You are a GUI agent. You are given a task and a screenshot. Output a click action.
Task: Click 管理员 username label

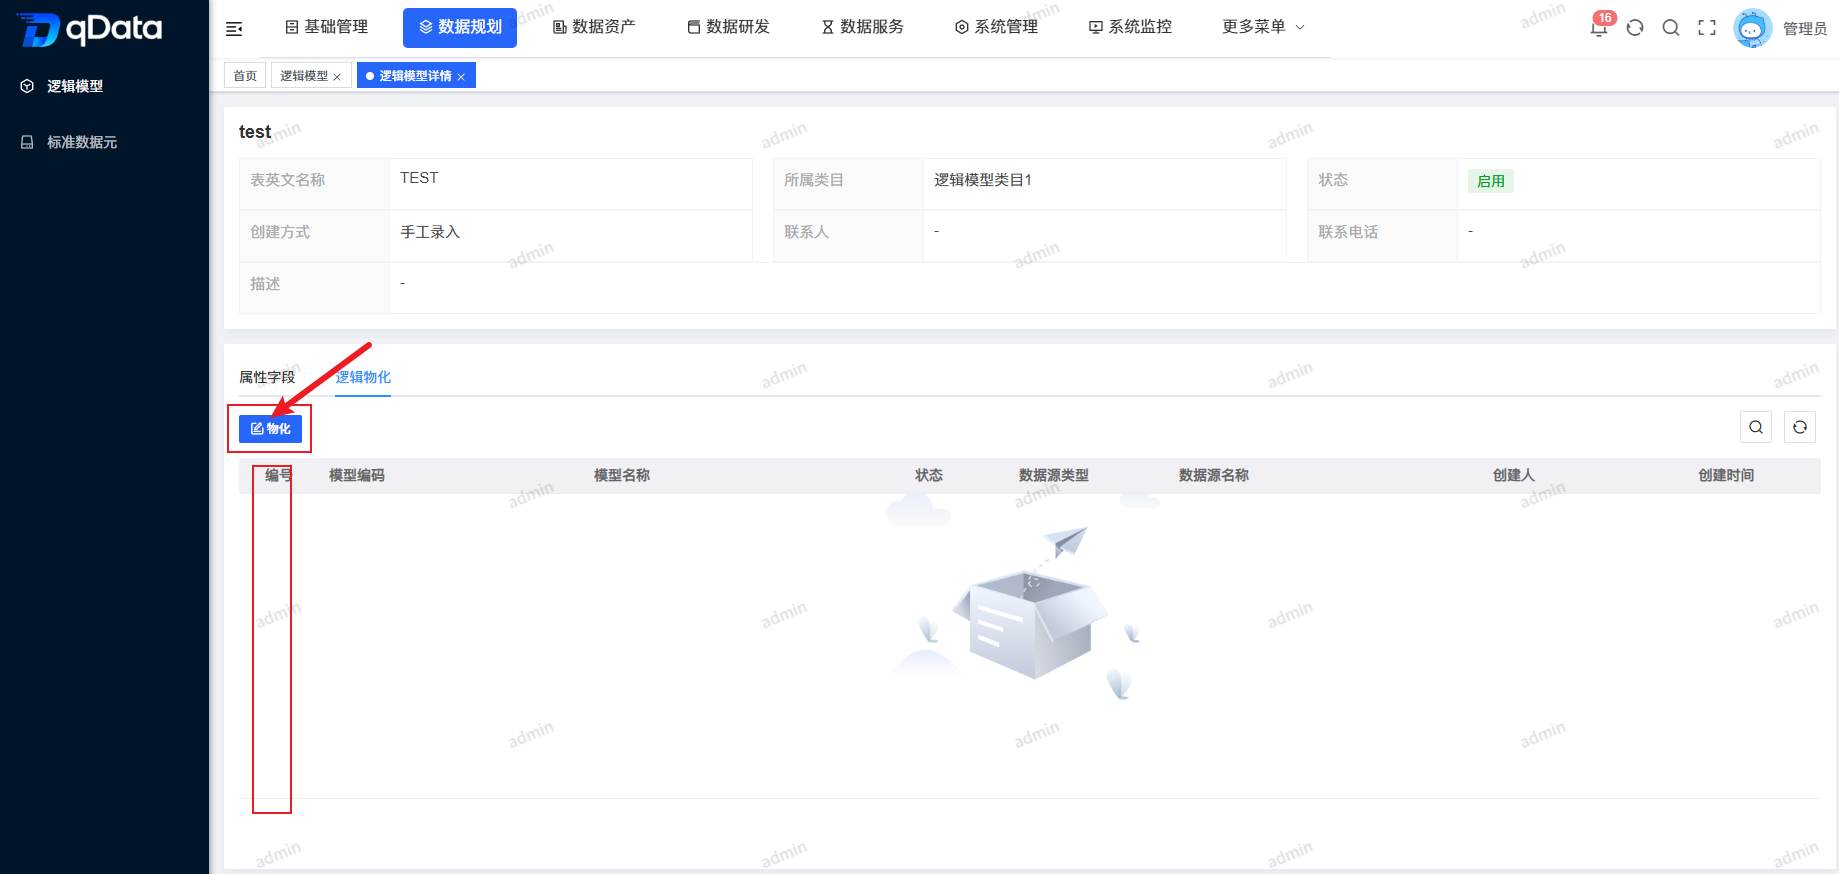tap(1805, 29)
